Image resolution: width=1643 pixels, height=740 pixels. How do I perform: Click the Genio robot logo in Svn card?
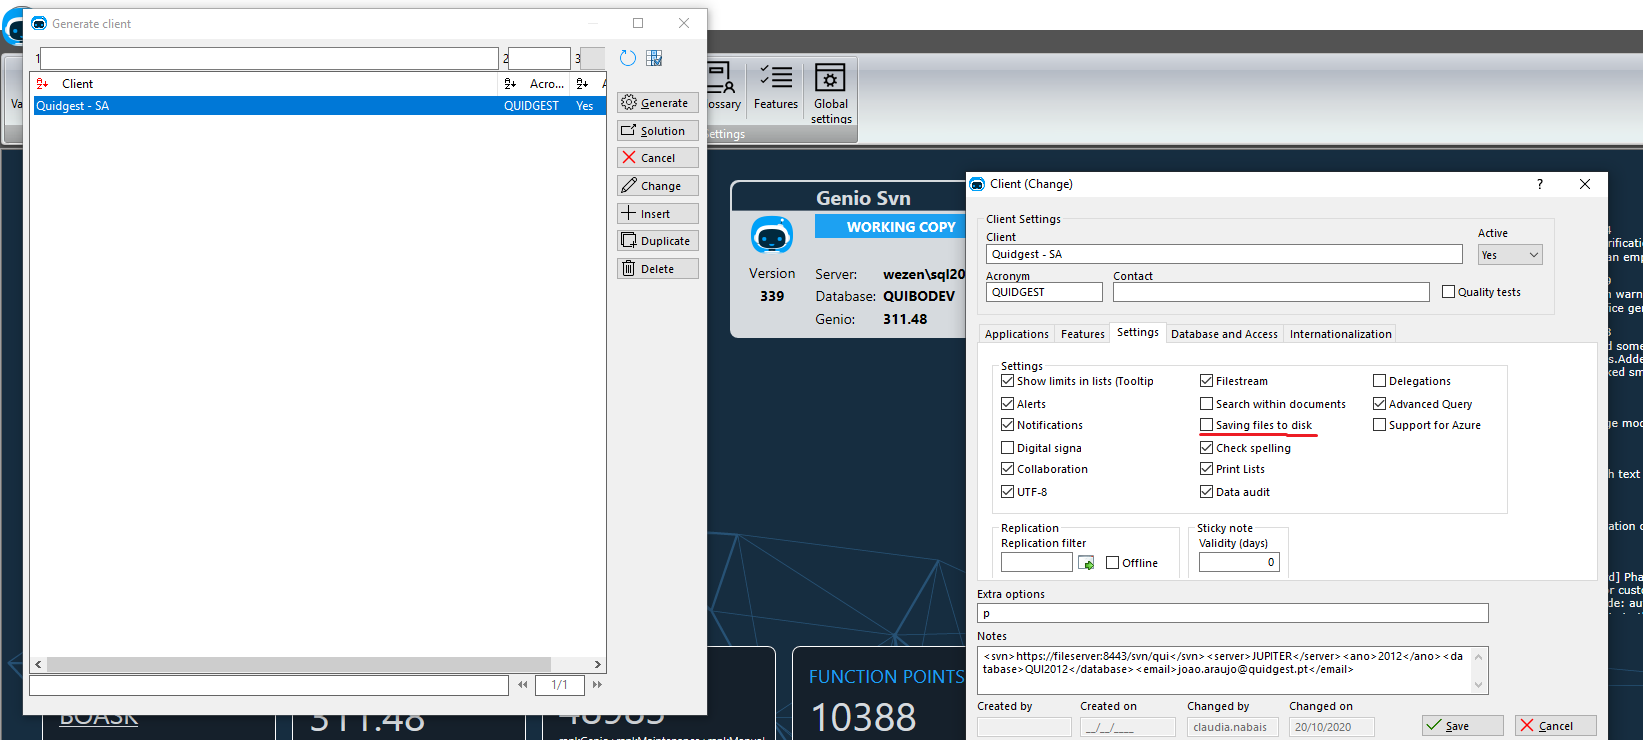pyautogui.click(x=772, y=236)
